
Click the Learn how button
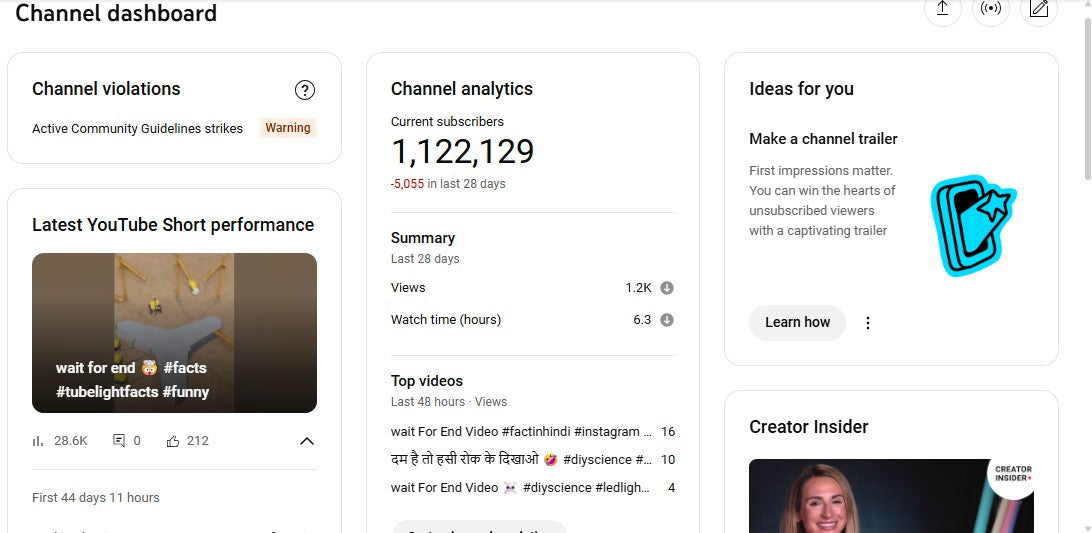click(797, 323)
